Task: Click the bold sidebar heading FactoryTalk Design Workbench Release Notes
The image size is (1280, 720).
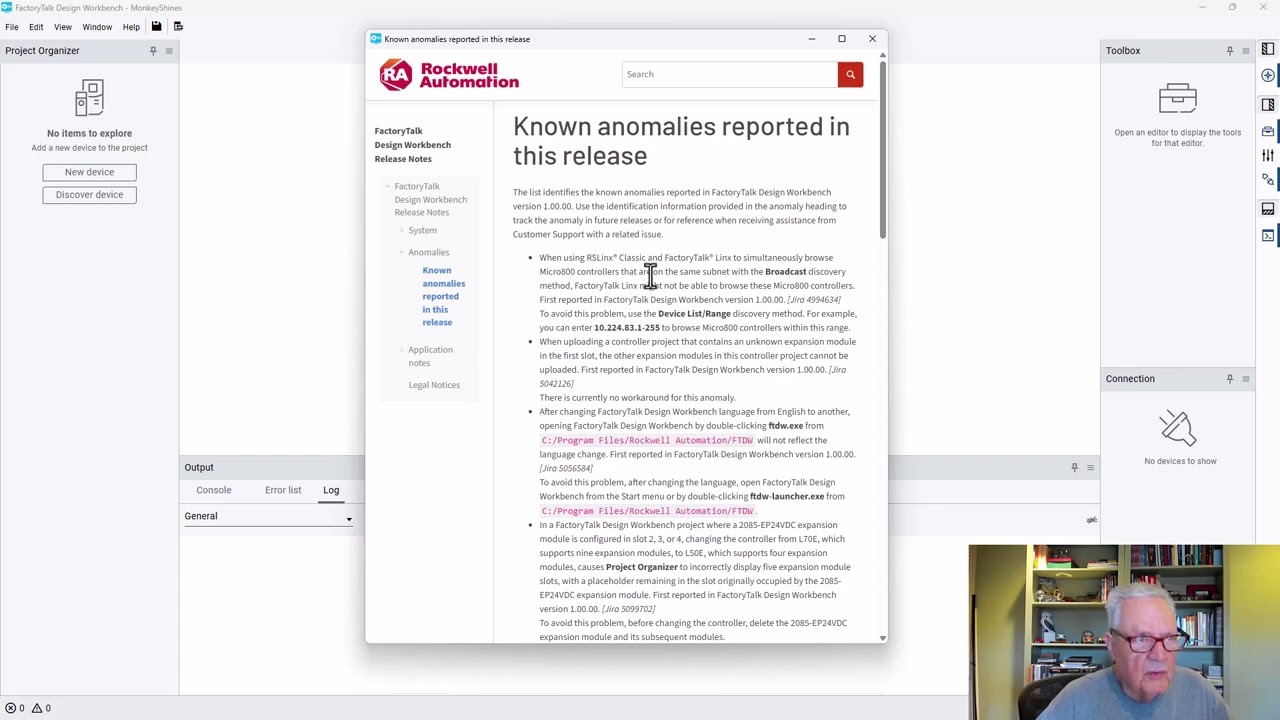Action: point(413,145)
